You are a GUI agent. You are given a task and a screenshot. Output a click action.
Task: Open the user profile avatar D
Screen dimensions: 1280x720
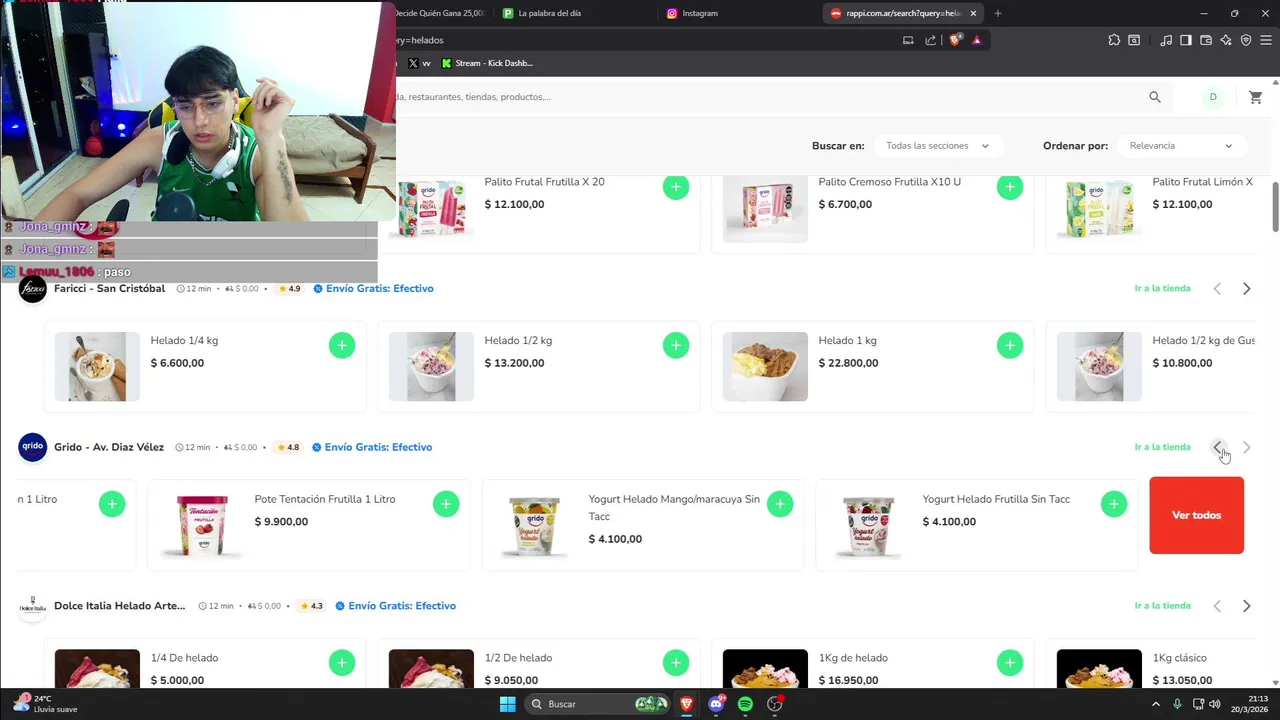coord(1213,97)
